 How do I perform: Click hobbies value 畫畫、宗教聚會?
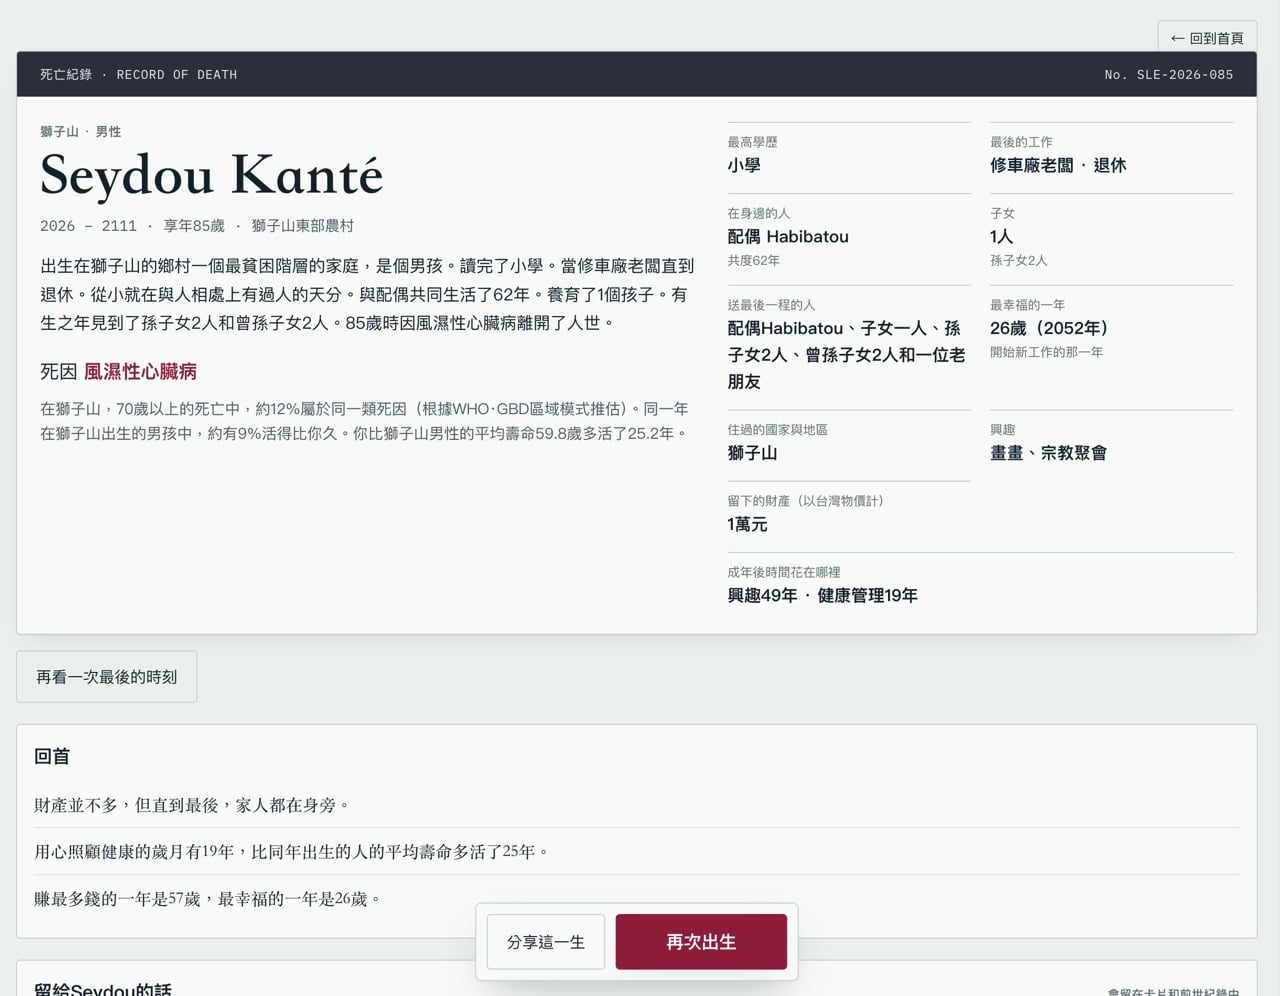1048,453
